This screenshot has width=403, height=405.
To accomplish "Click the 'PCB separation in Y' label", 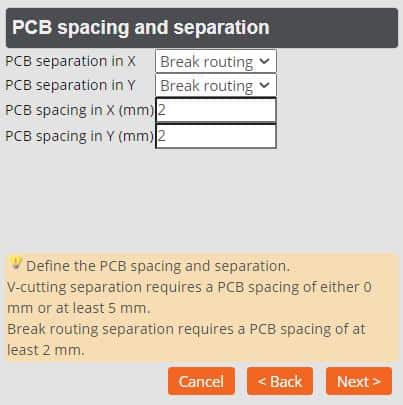I will point(70,85).
